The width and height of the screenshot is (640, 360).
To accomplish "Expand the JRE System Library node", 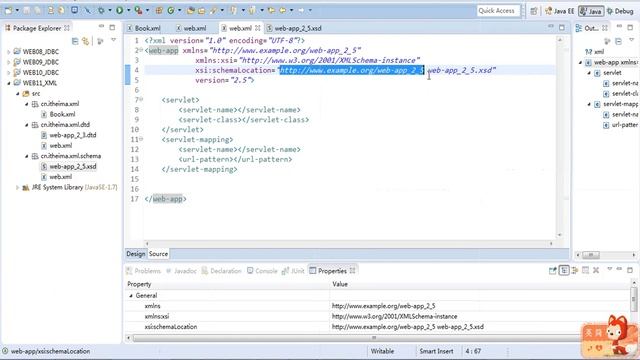I will (17, 187).
